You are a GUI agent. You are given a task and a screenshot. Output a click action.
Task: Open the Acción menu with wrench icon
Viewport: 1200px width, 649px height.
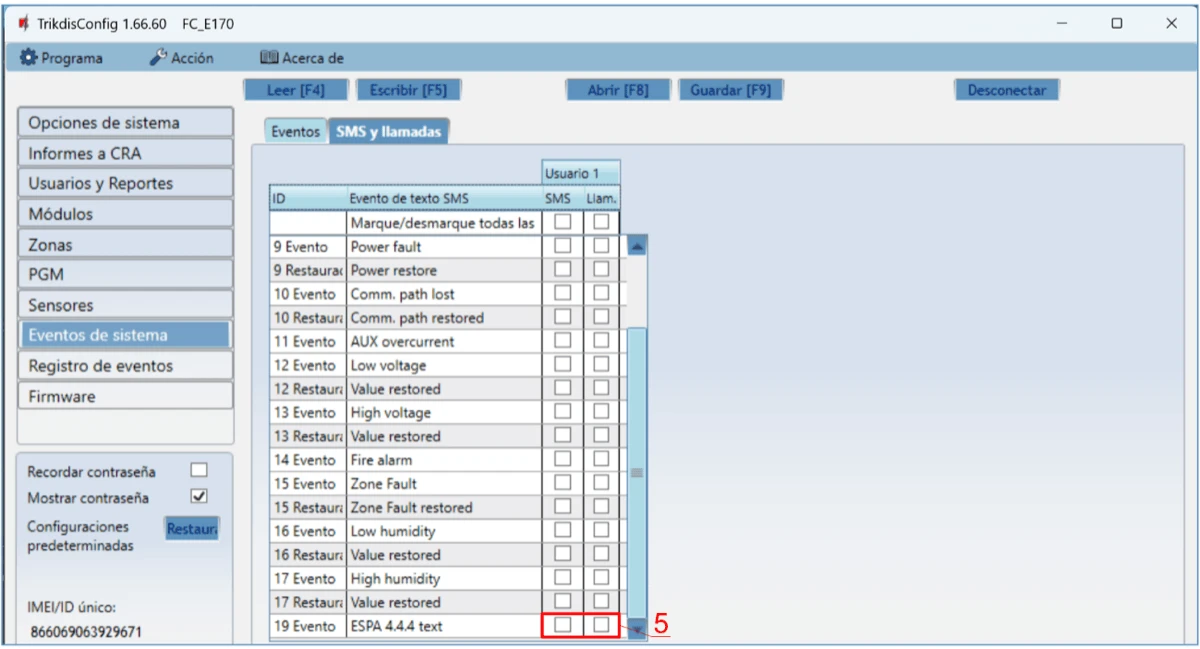pyautogui.click(x=182, y=58)
